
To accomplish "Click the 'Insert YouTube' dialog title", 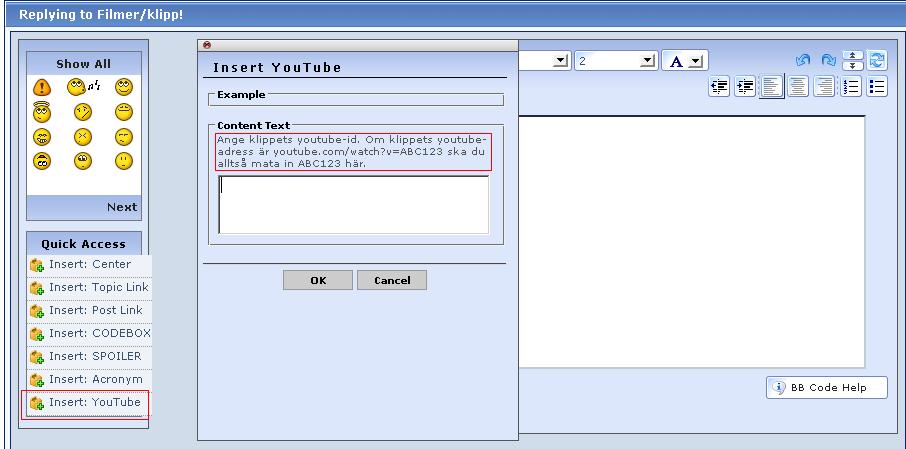I will click(x=277, y=68).
